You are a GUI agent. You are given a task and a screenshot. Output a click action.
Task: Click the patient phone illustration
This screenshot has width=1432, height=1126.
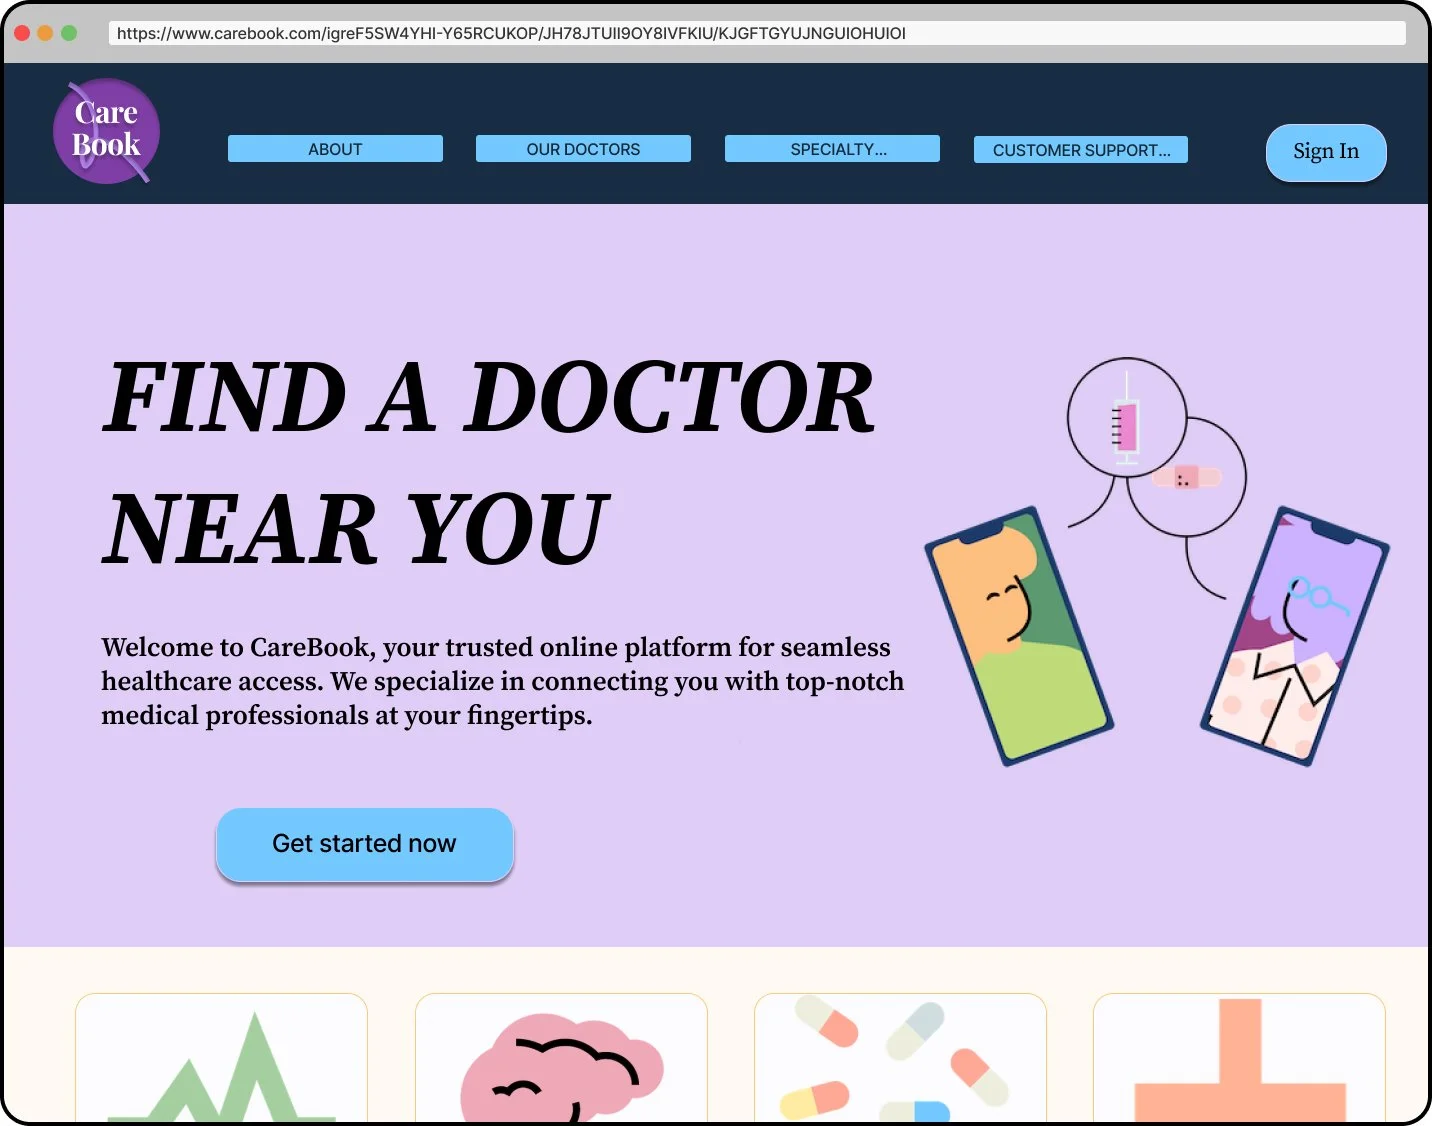(x=1019, y=636)
